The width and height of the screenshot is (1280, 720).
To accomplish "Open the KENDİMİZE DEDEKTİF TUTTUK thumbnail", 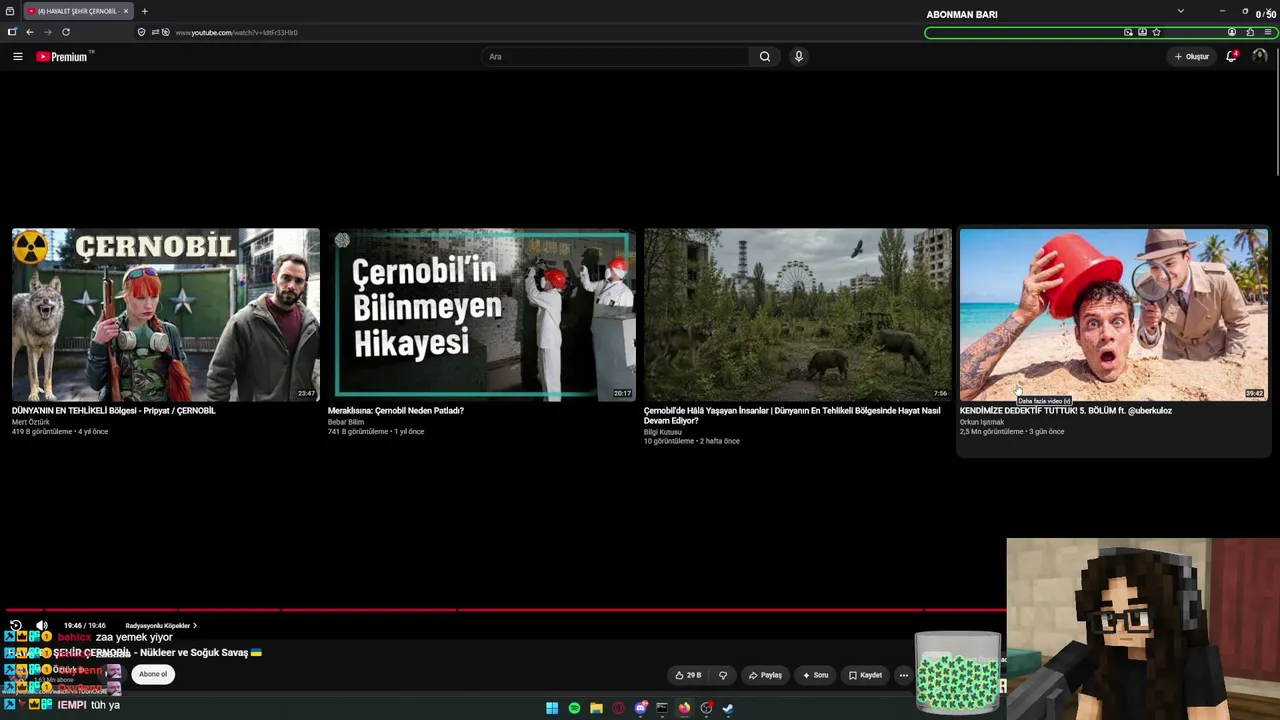I will click(x=1114, y=315).
